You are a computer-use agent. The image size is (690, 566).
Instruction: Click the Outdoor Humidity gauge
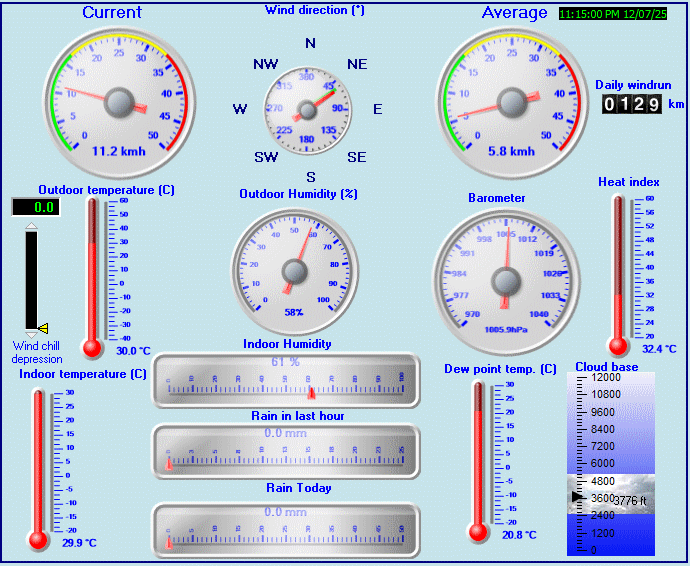(x=294, y=270)
